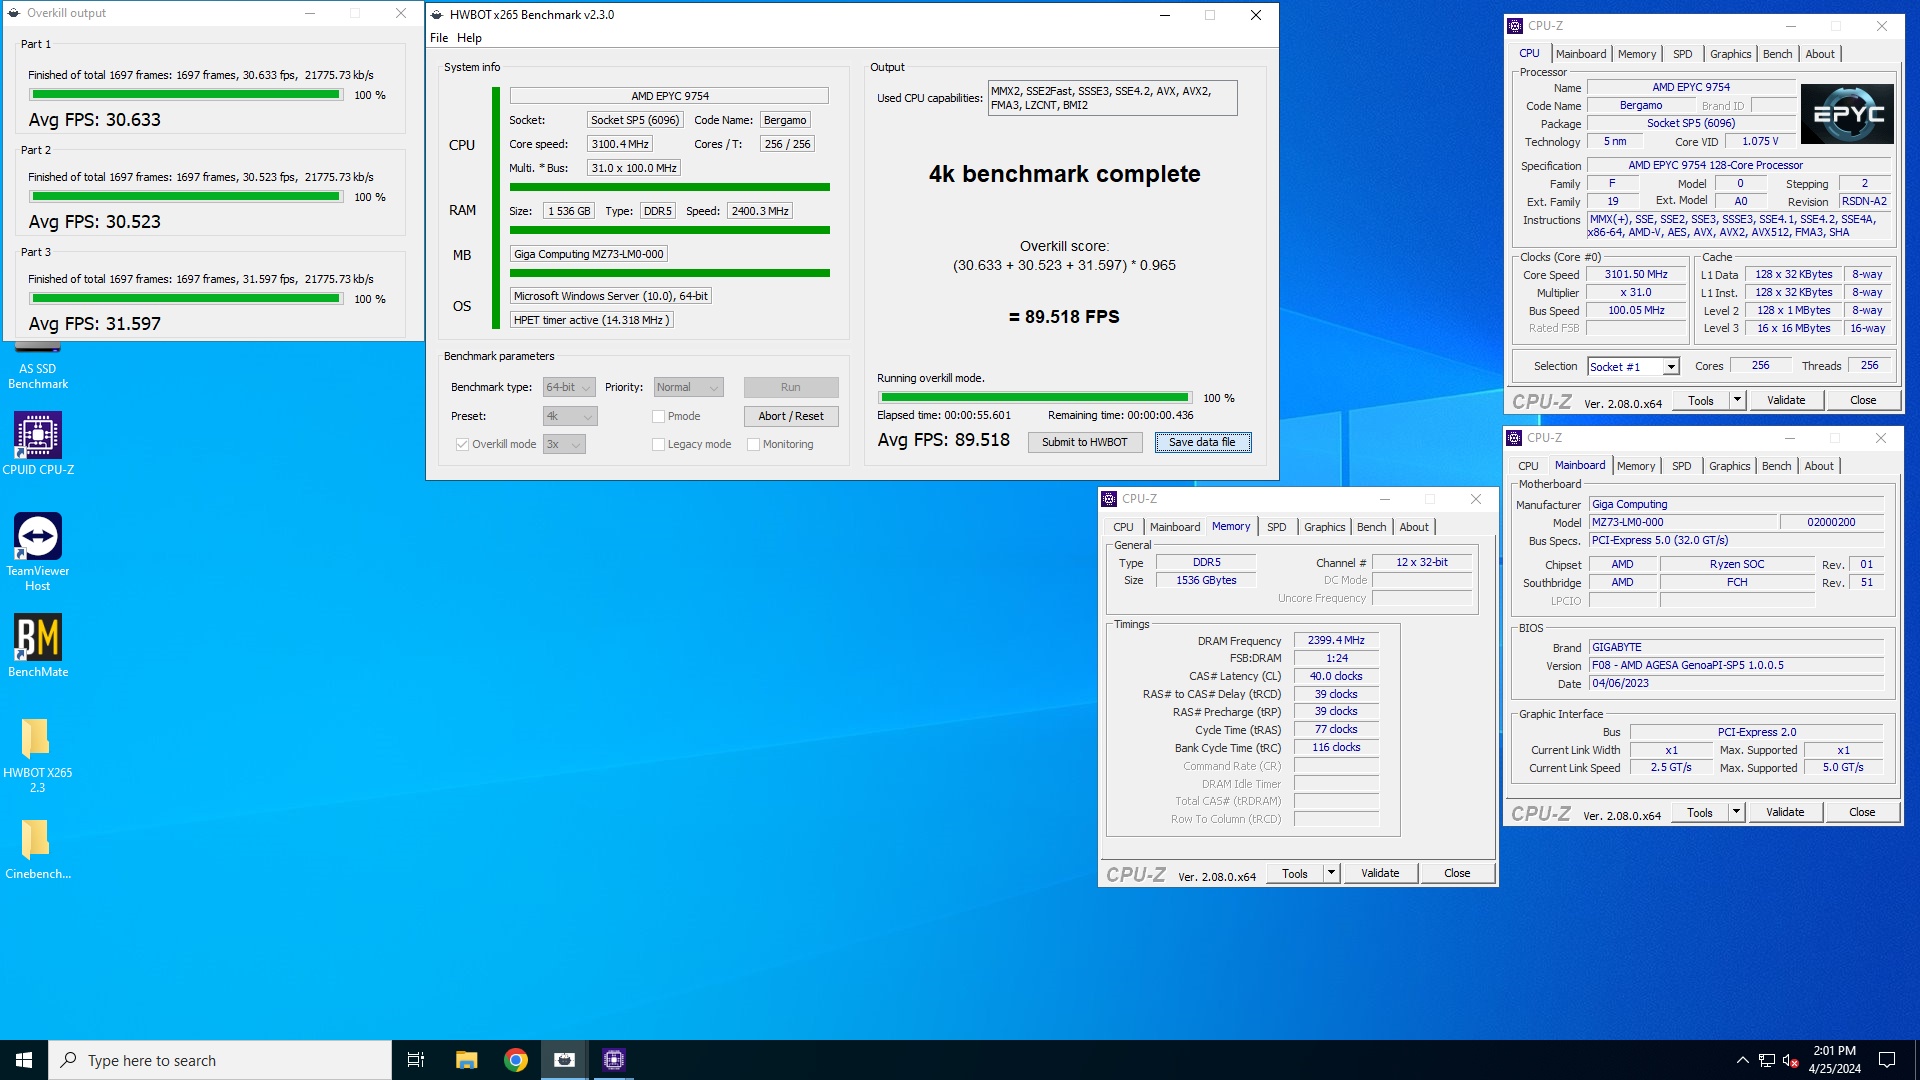The image size is (1920, 1080).
Task: Launch BenchMate desktop icon
Action: 38,646
